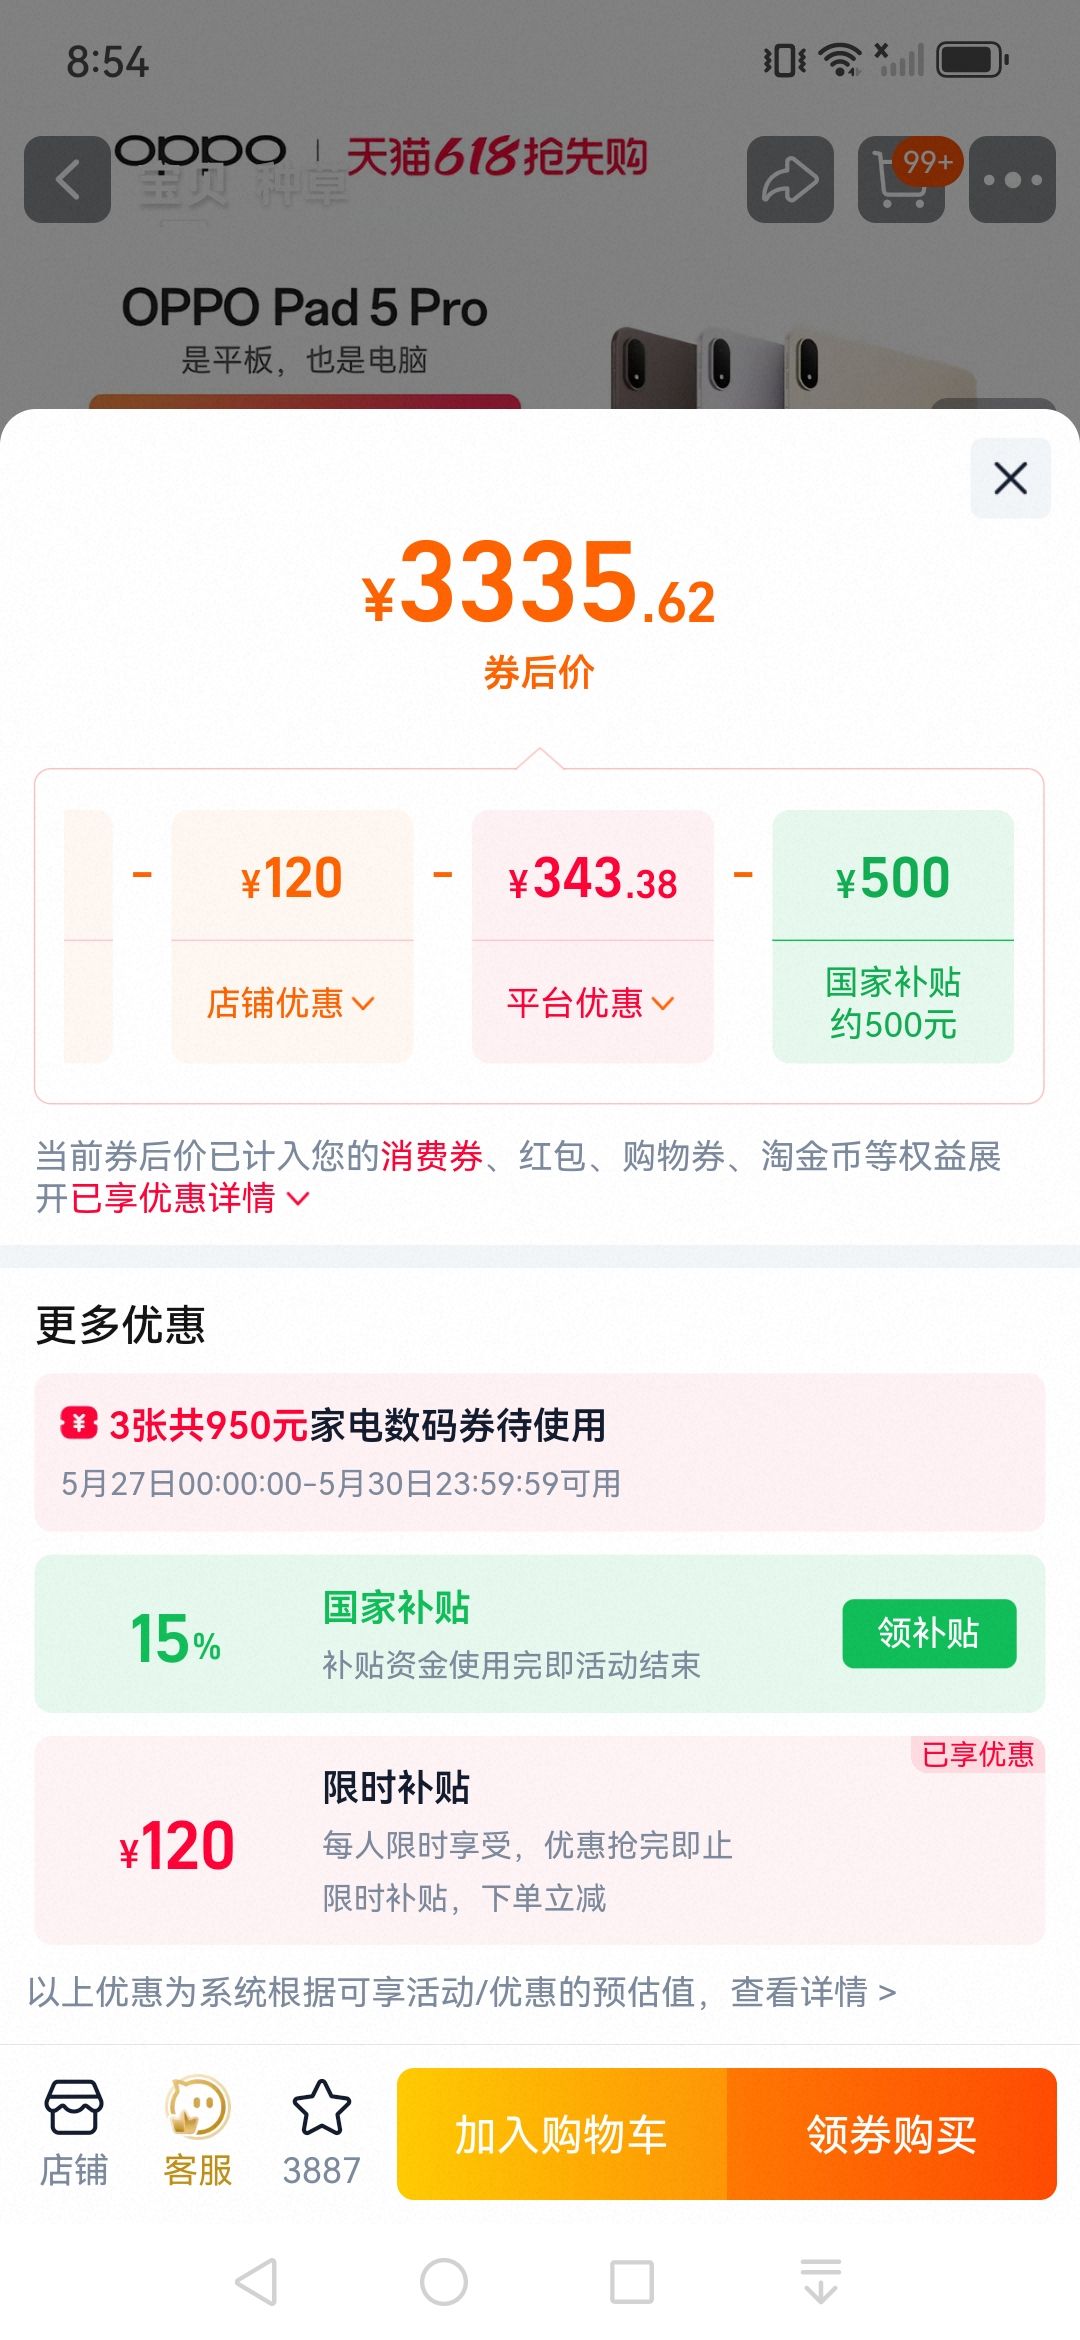
Task: Add item via 加入购物车 button
Action: coord(562,2134)
